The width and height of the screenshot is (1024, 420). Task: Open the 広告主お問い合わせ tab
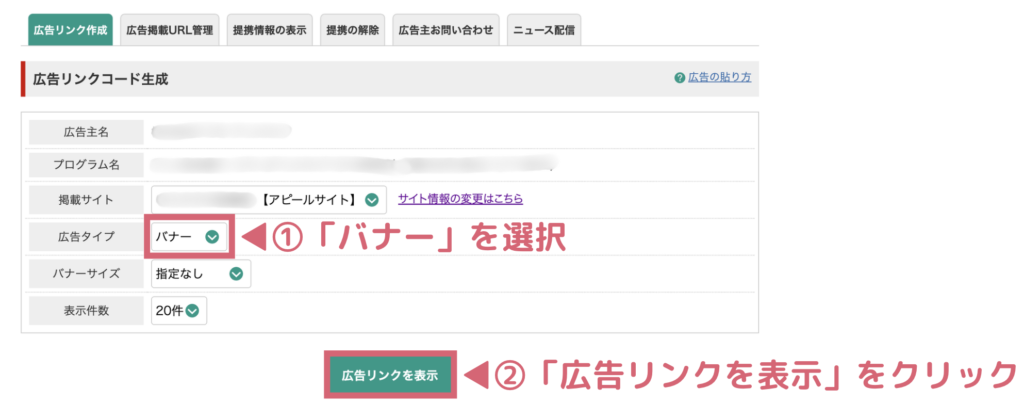[445, 30]
